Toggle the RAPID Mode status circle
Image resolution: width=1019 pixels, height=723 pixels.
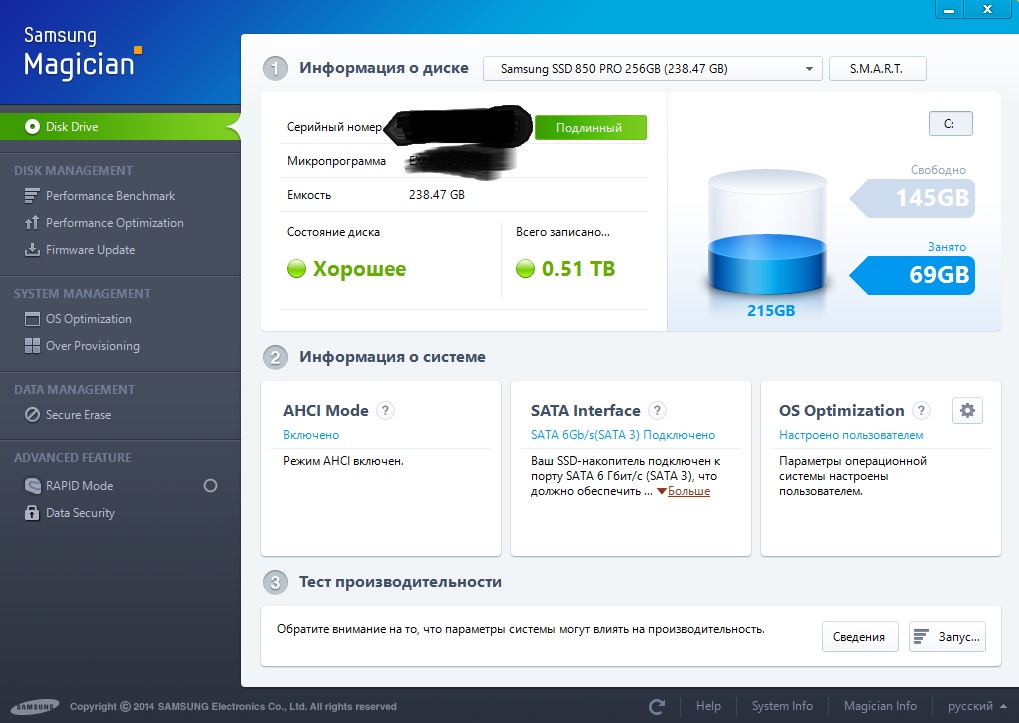coord(210,485)
